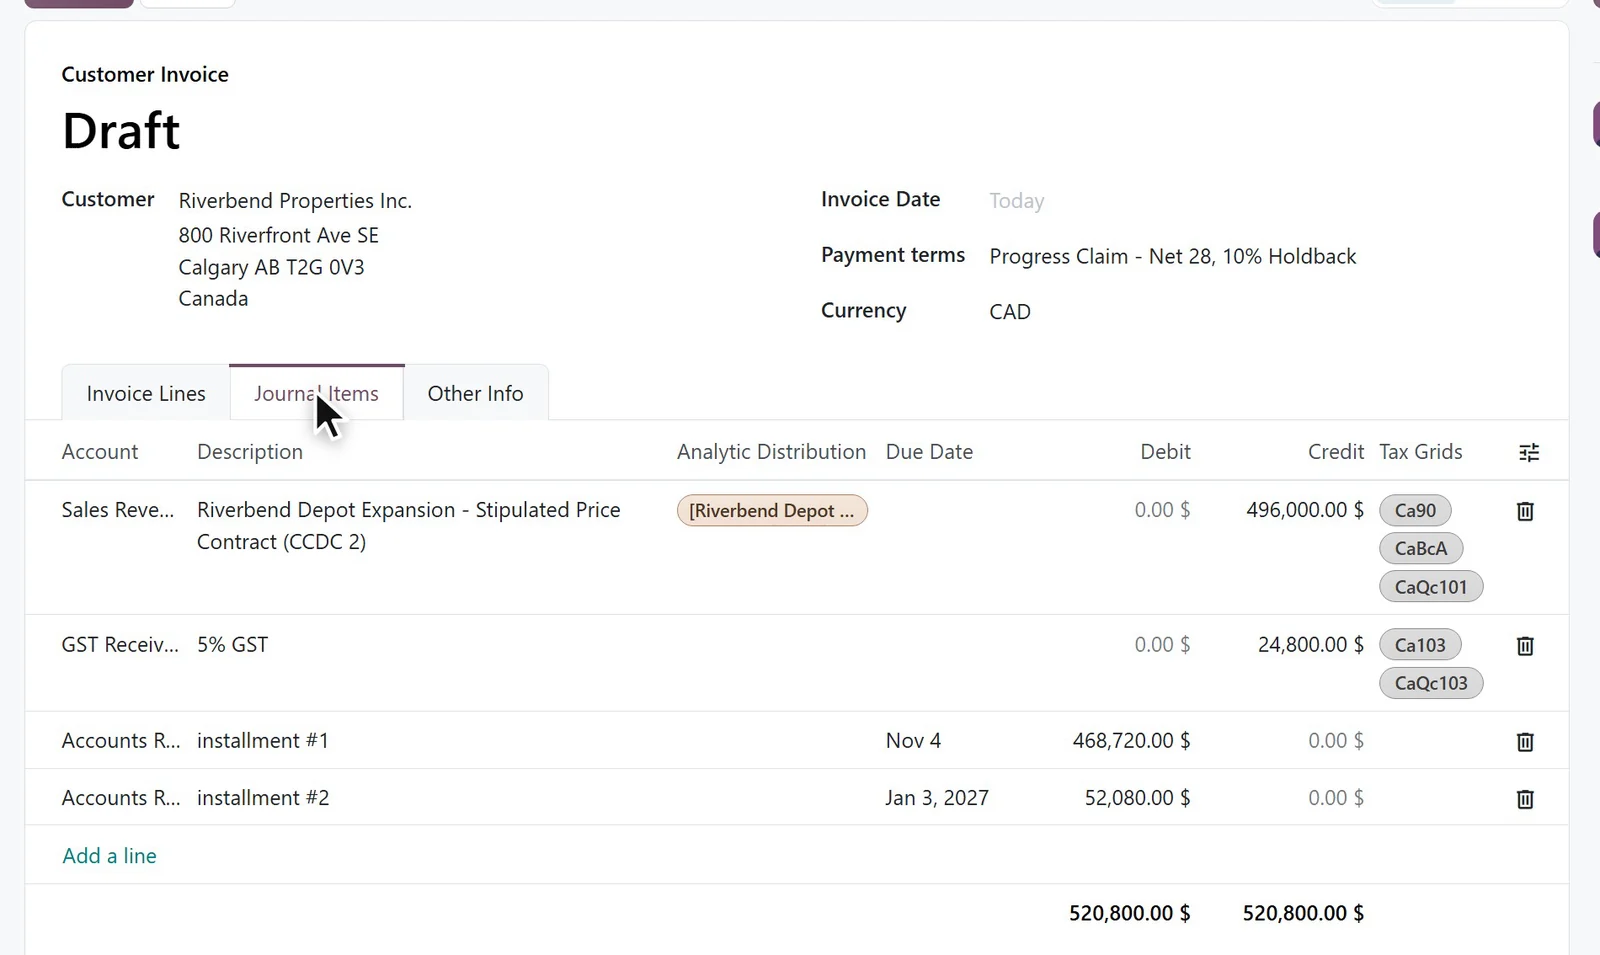Click the 52,080.00 $ debit amount

(1137, 798)
